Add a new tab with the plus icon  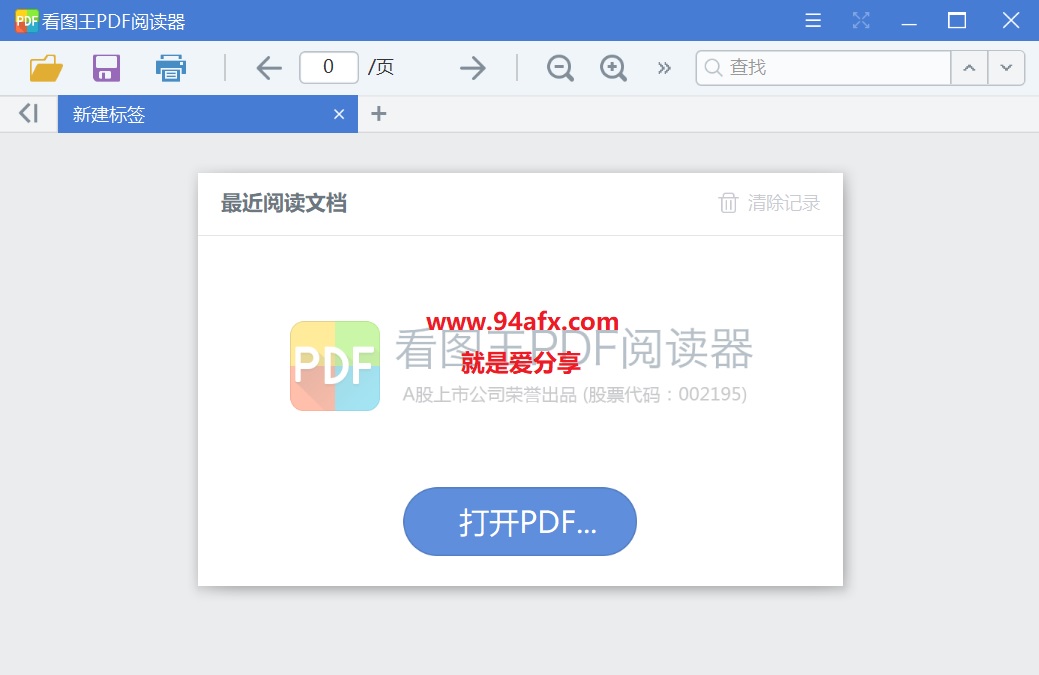378,114
